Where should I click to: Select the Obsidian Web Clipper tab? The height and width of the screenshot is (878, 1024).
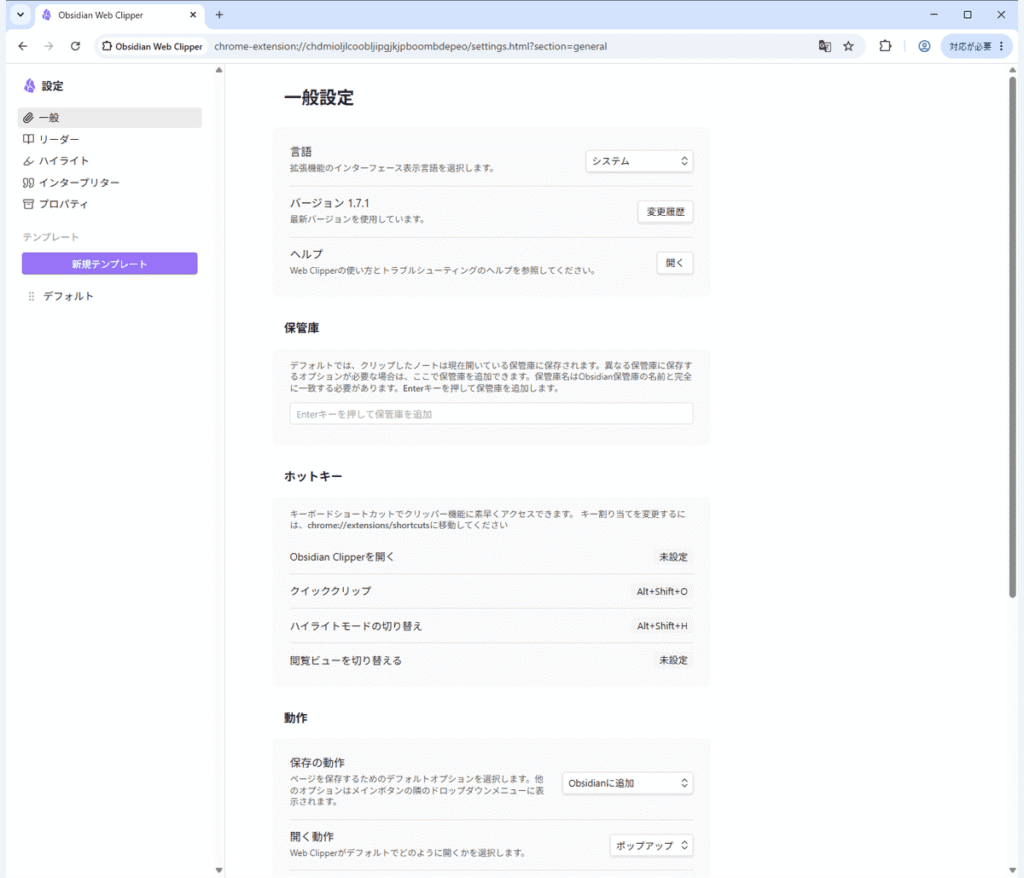point(120,14)
